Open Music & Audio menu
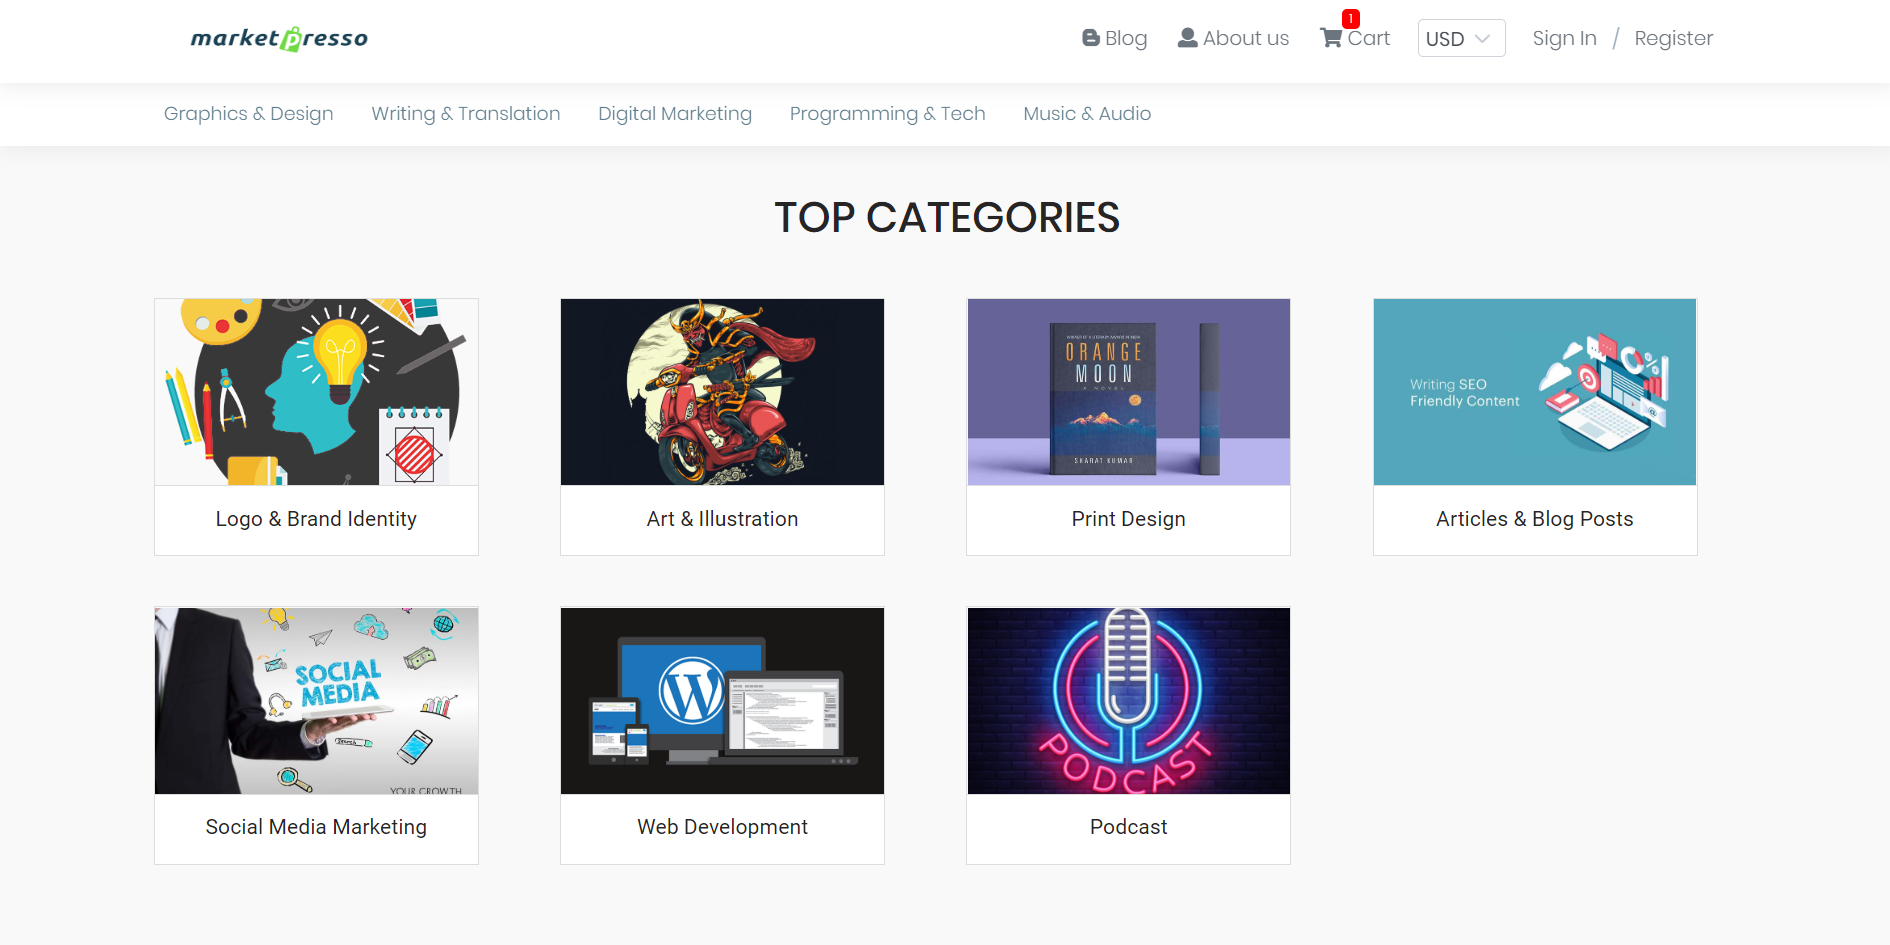The image size is (1890, 945). point(1087,114)
